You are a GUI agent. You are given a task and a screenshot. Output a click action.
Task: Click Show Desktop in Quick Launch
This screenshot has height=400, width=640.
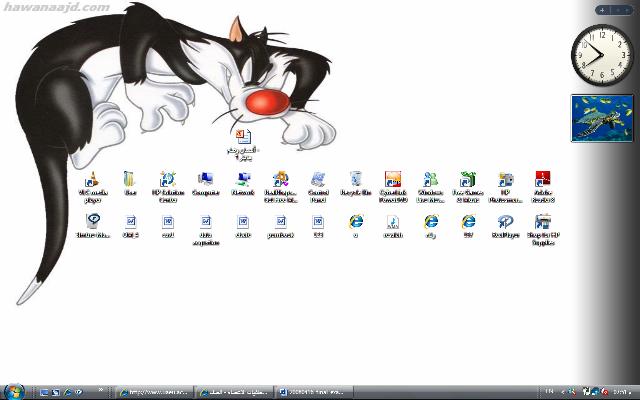point(44,393)
